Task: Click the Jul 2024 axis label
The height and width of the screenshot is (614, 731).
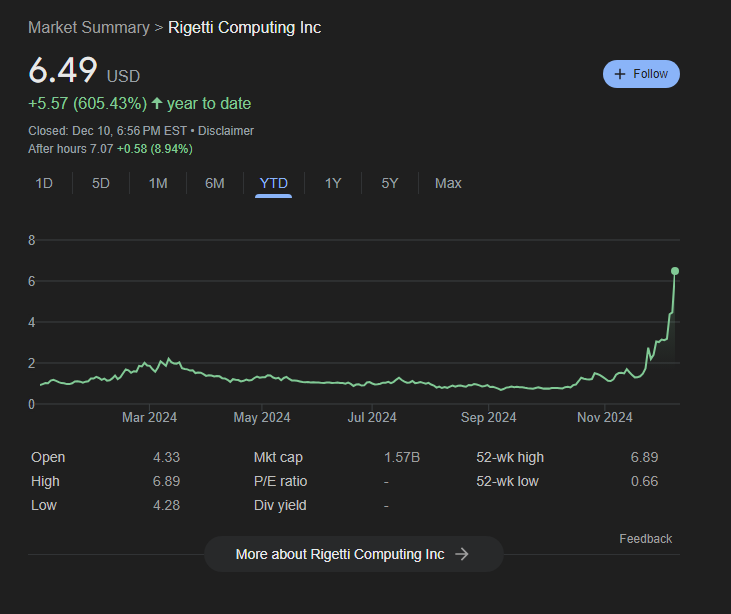Action: (x=372, y=417)
